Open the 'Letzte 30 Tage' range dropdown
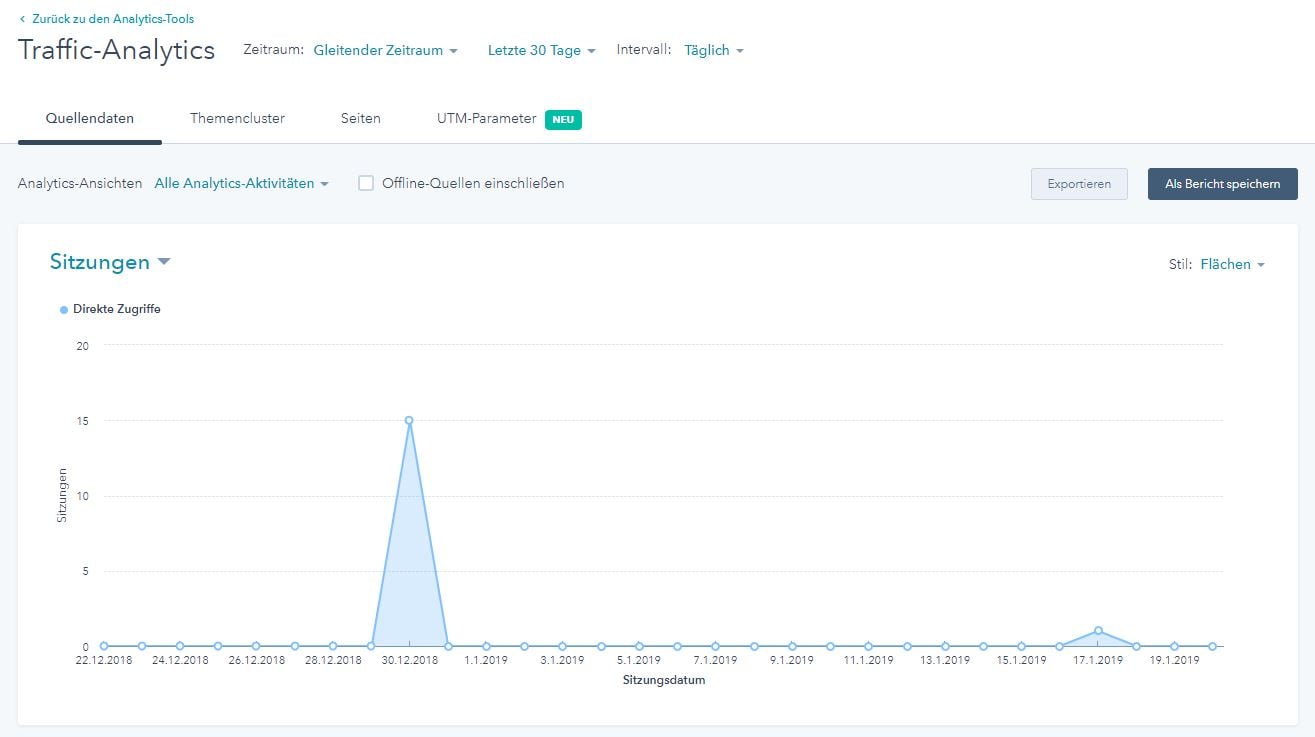The width and height of the screenshot is (1315, 737). coord(541,50)
